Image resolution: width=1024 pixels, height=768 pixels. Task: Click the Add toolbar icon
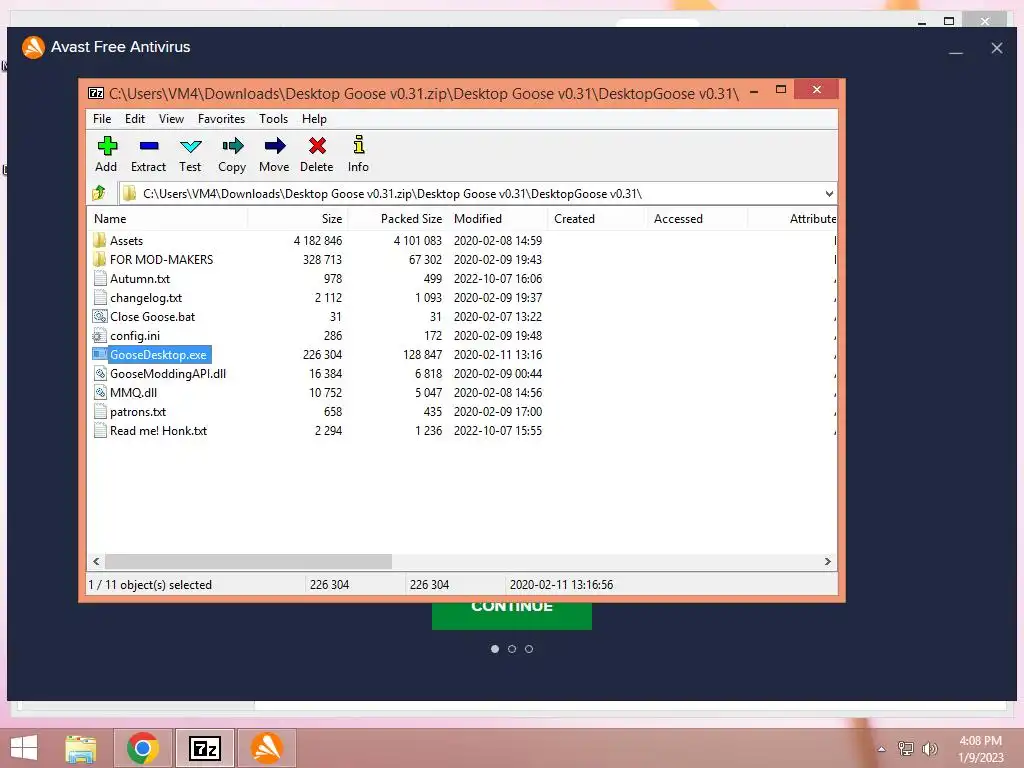(106, 146)
